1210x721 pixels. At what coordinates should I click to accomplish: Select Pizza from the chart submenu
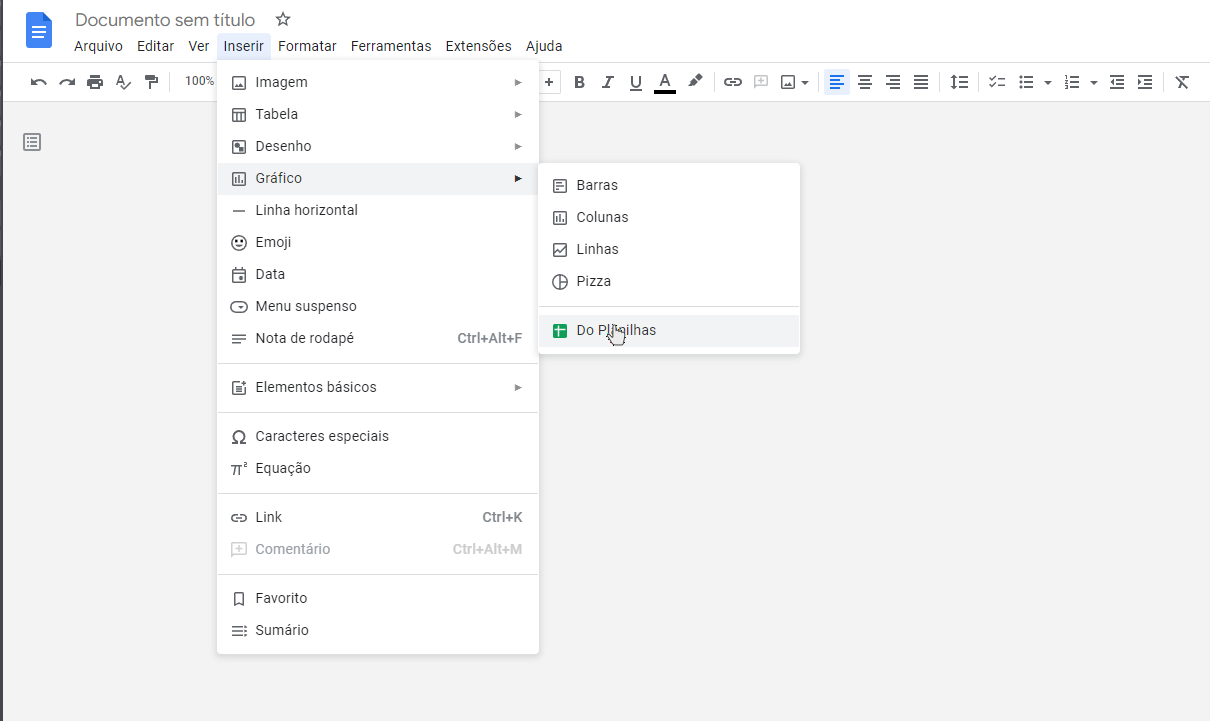(593, 281)
